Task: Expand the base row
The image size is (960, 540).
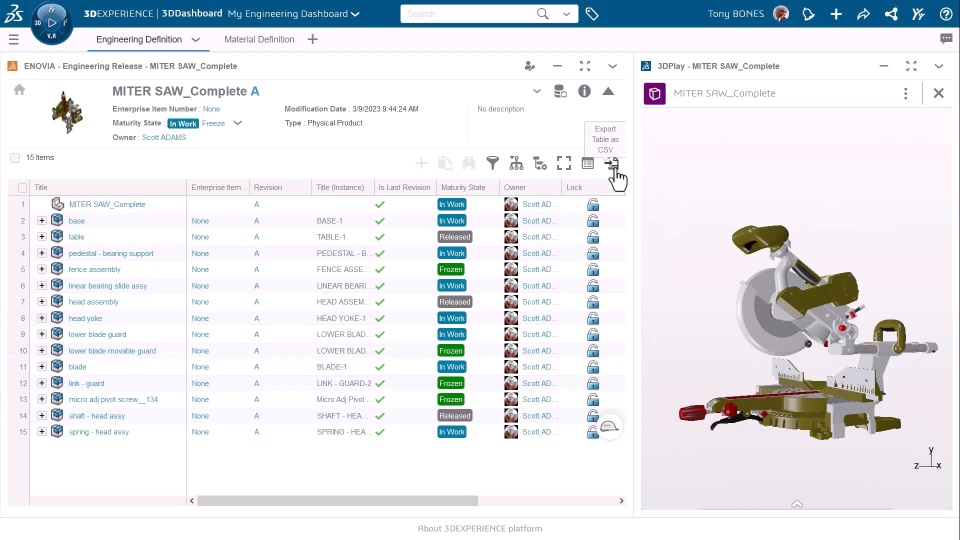Action: pos(42,220)
